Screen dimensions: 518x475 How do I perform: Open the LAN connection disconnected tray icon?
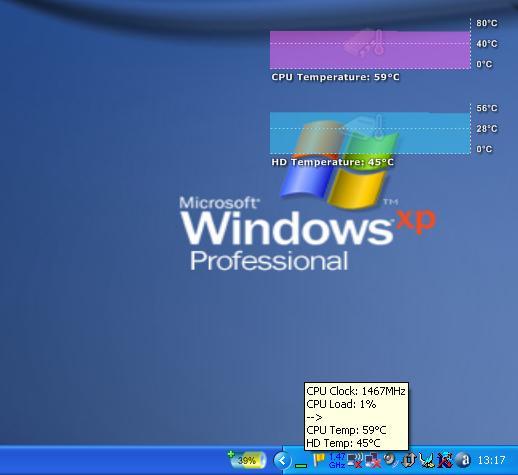(373, 460)
